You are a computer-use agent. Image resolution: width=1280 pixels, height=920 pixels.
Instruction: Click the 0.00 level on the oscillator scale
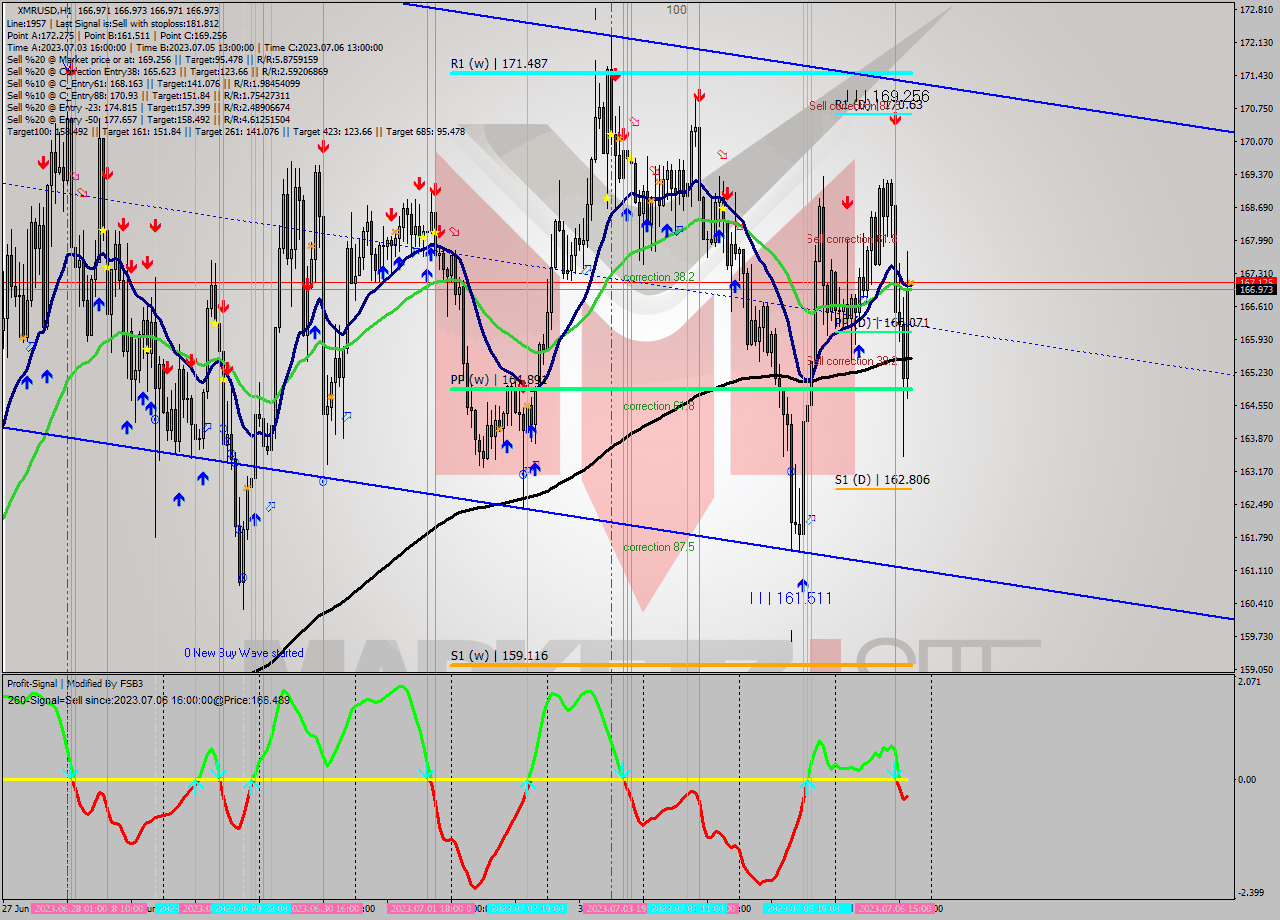[1250, 780]
